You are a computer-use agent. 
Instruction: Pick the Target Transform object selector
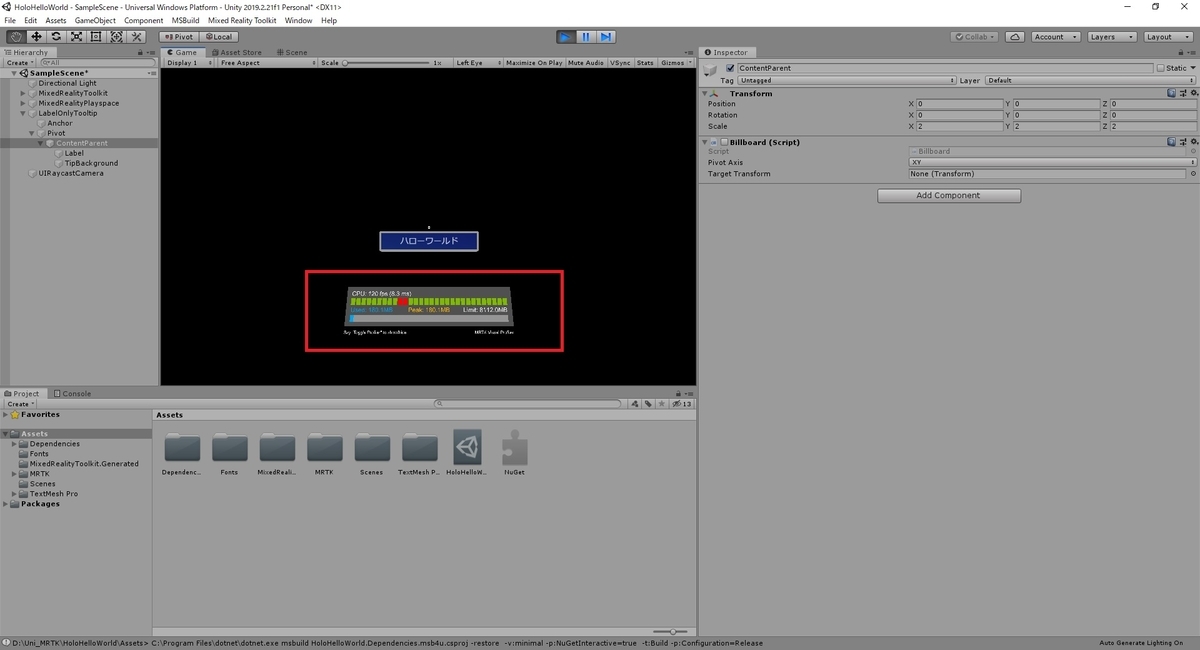(x=1193, y=174)
